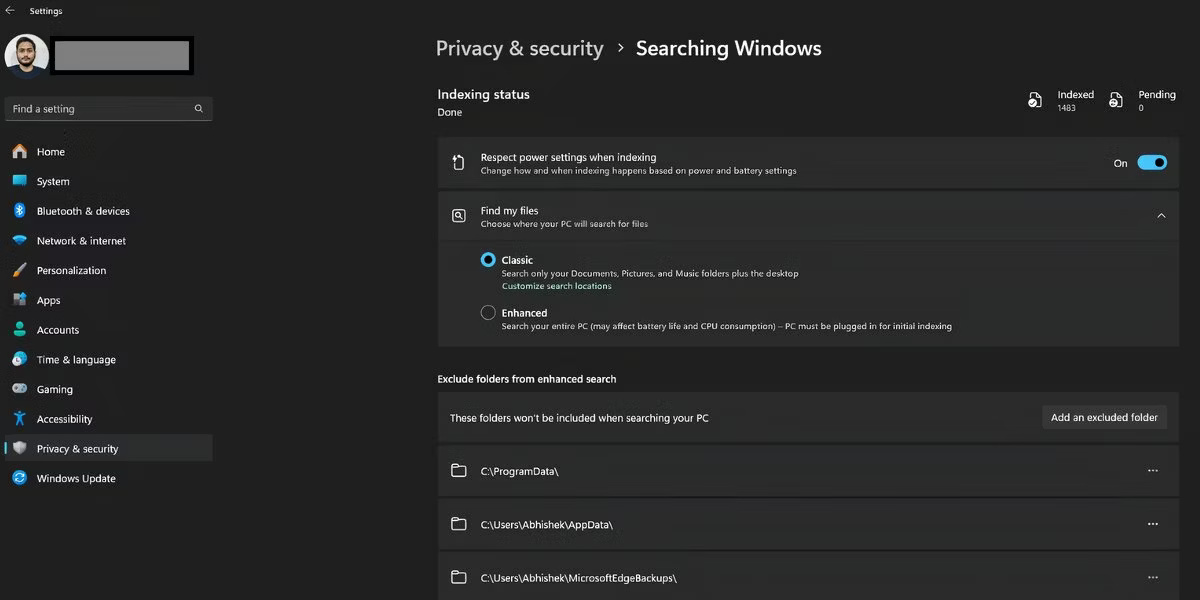Click the folder icon beside C:\ProgramData\

click(x=459, y=470)
